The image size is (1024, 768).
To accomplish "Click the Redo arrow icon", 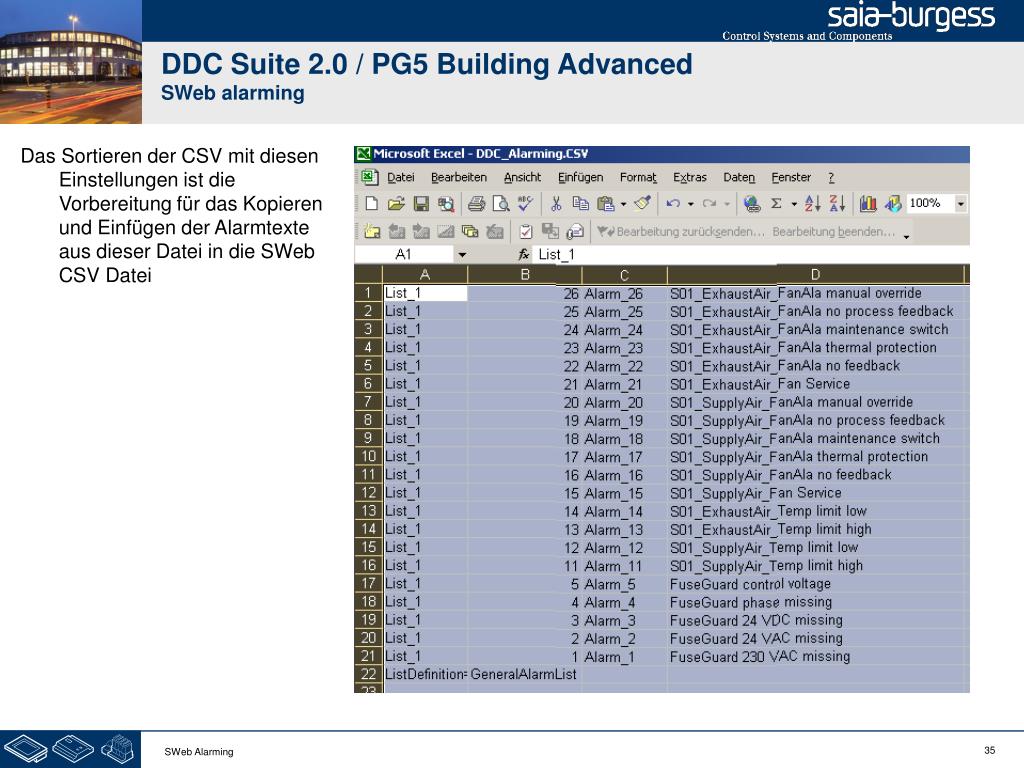I will click(x=709, y=204).
